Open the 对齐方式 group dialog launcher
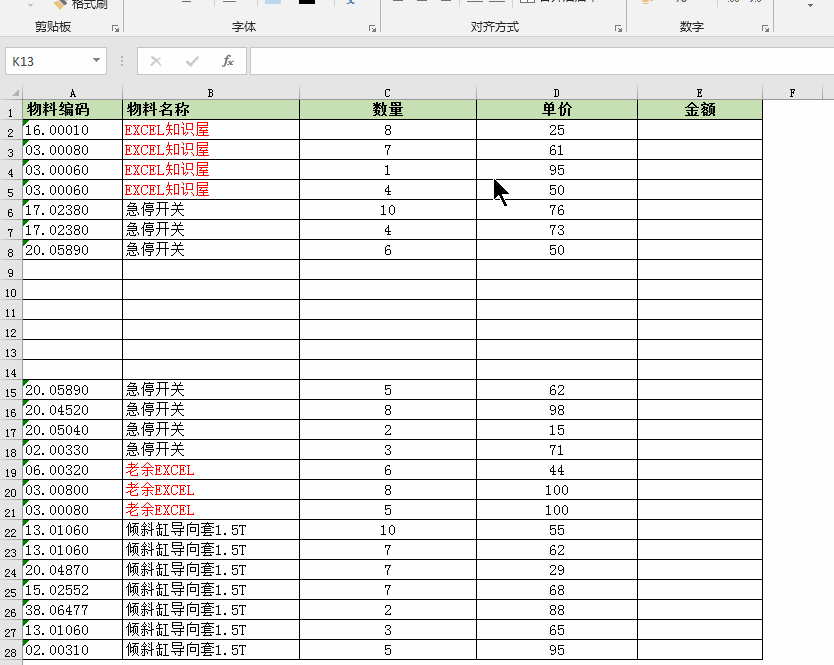The height and width of the screenshot is (665, 834). point(618,29)
